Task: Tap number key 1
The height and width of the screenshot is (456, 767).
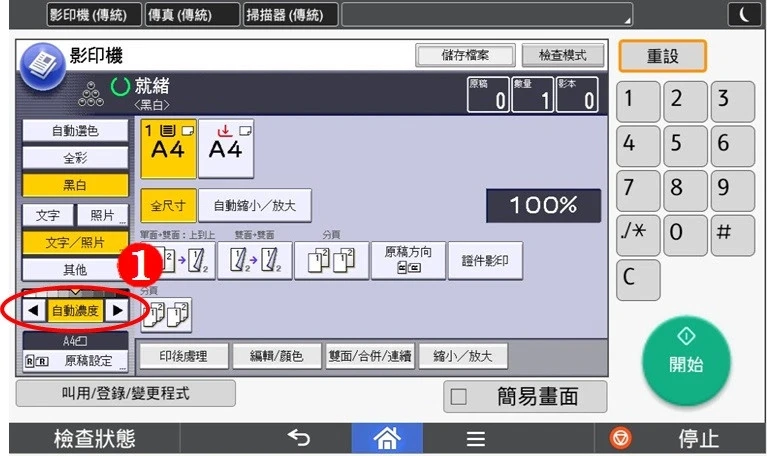Action: (638, 101)
